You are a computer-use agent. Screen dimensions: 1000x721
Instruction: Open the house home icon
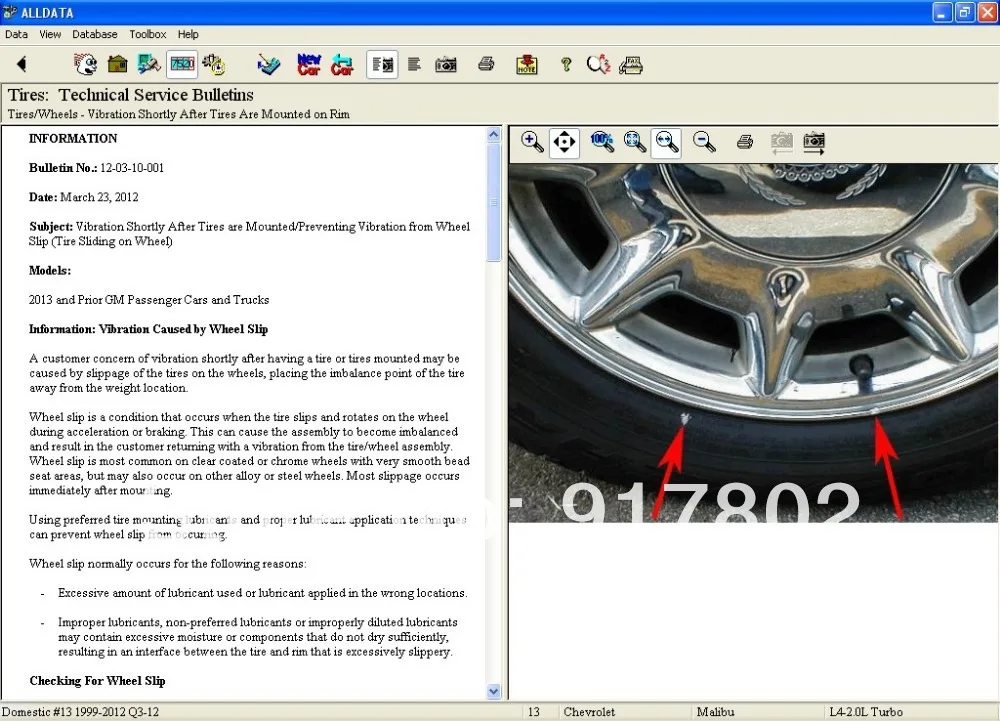click(x=117, y=64)
